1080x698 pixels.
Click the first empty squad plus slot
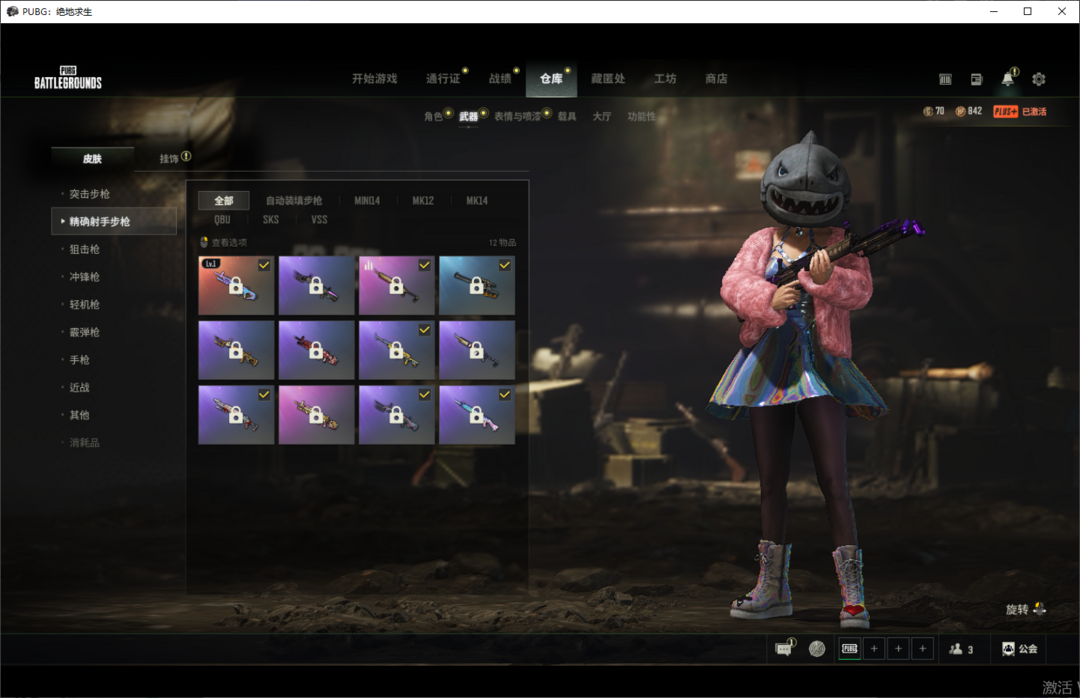coord(874,649)
